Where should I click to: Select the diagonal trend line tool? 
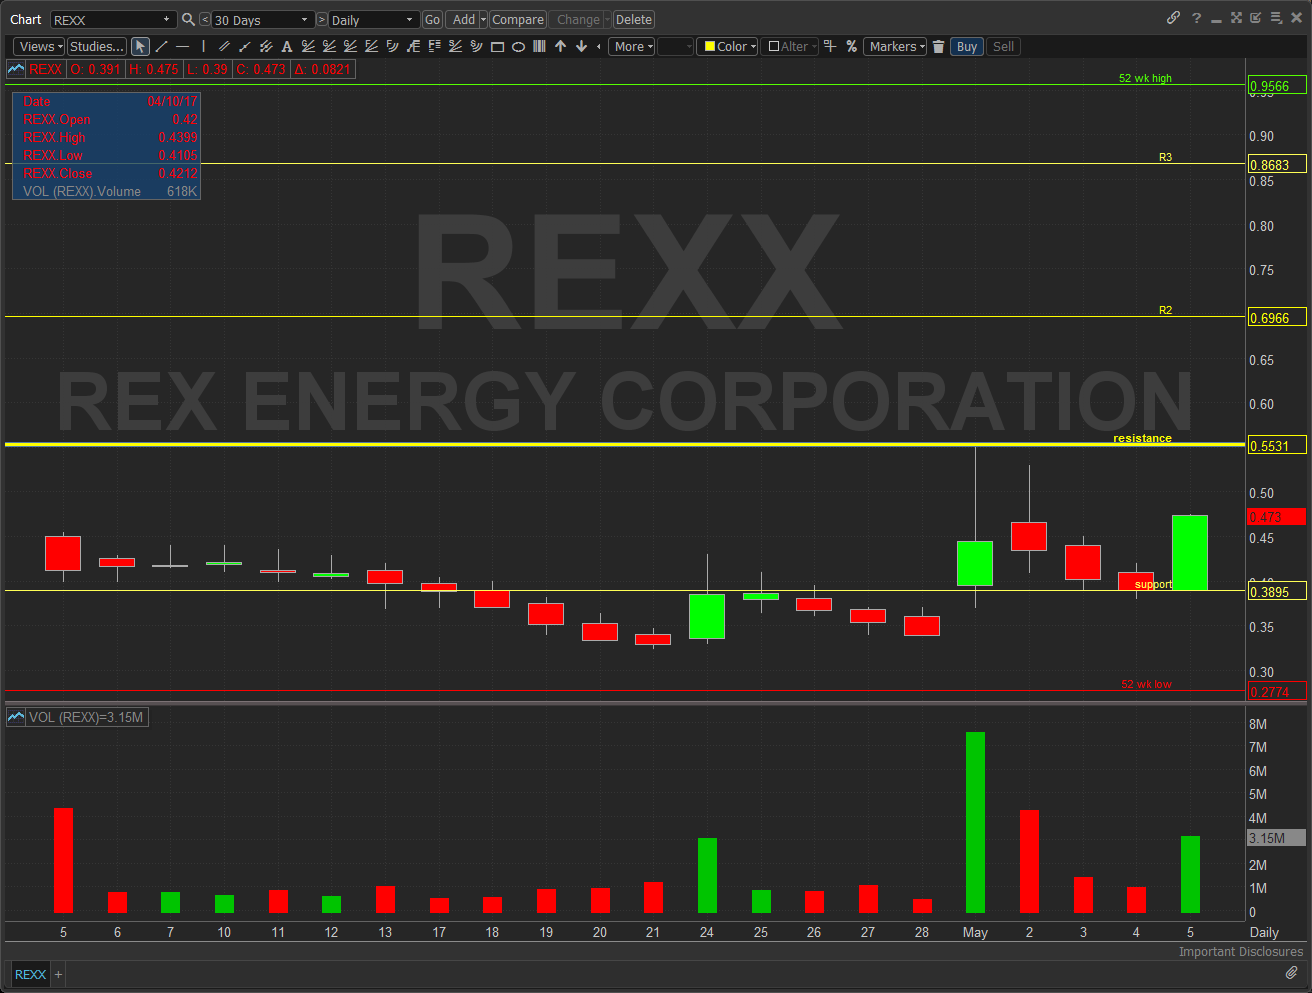click(161, 46)
